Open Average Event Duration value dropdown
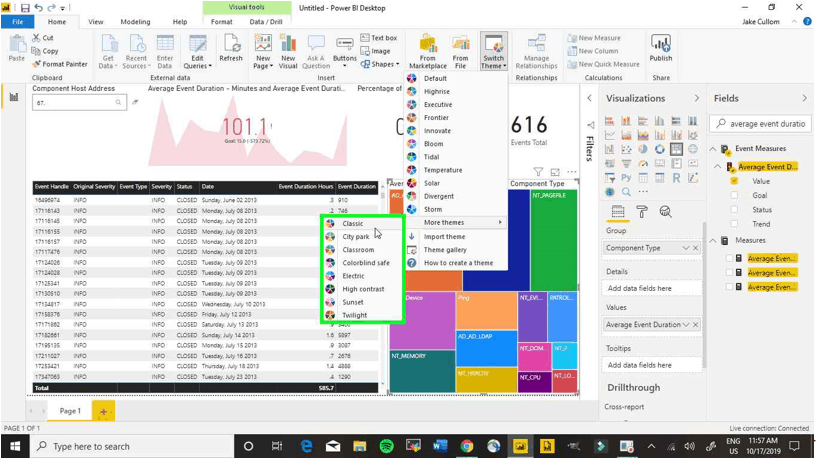Viewport: 816px width, 460px height. (x=686, y=324)
